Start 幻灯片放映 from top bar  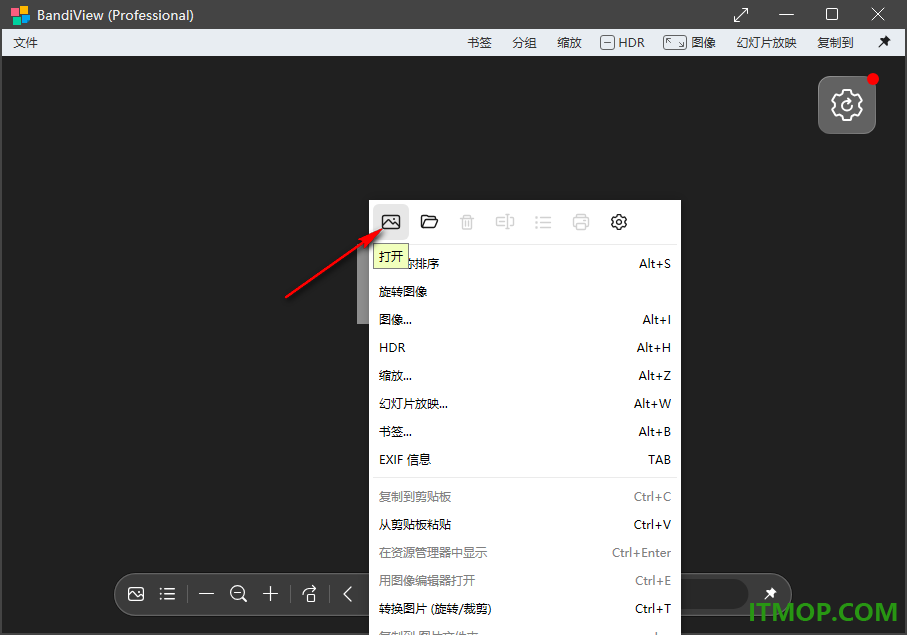click(x=766, y=43)
